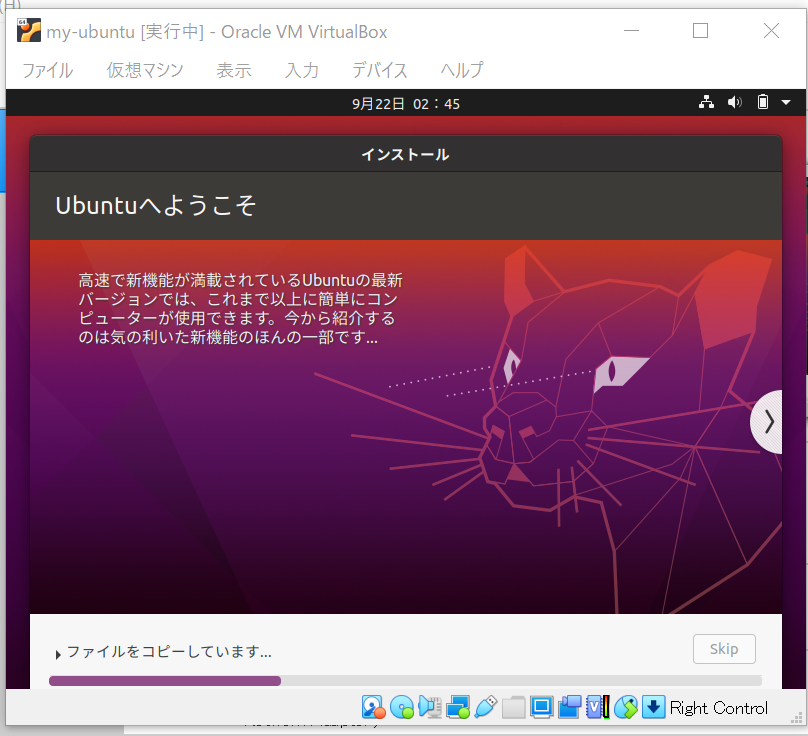The height and width of the screenshot is (736, 808).
Task: Click the ファイルをコピーしています status text
Action: [169, 652]
